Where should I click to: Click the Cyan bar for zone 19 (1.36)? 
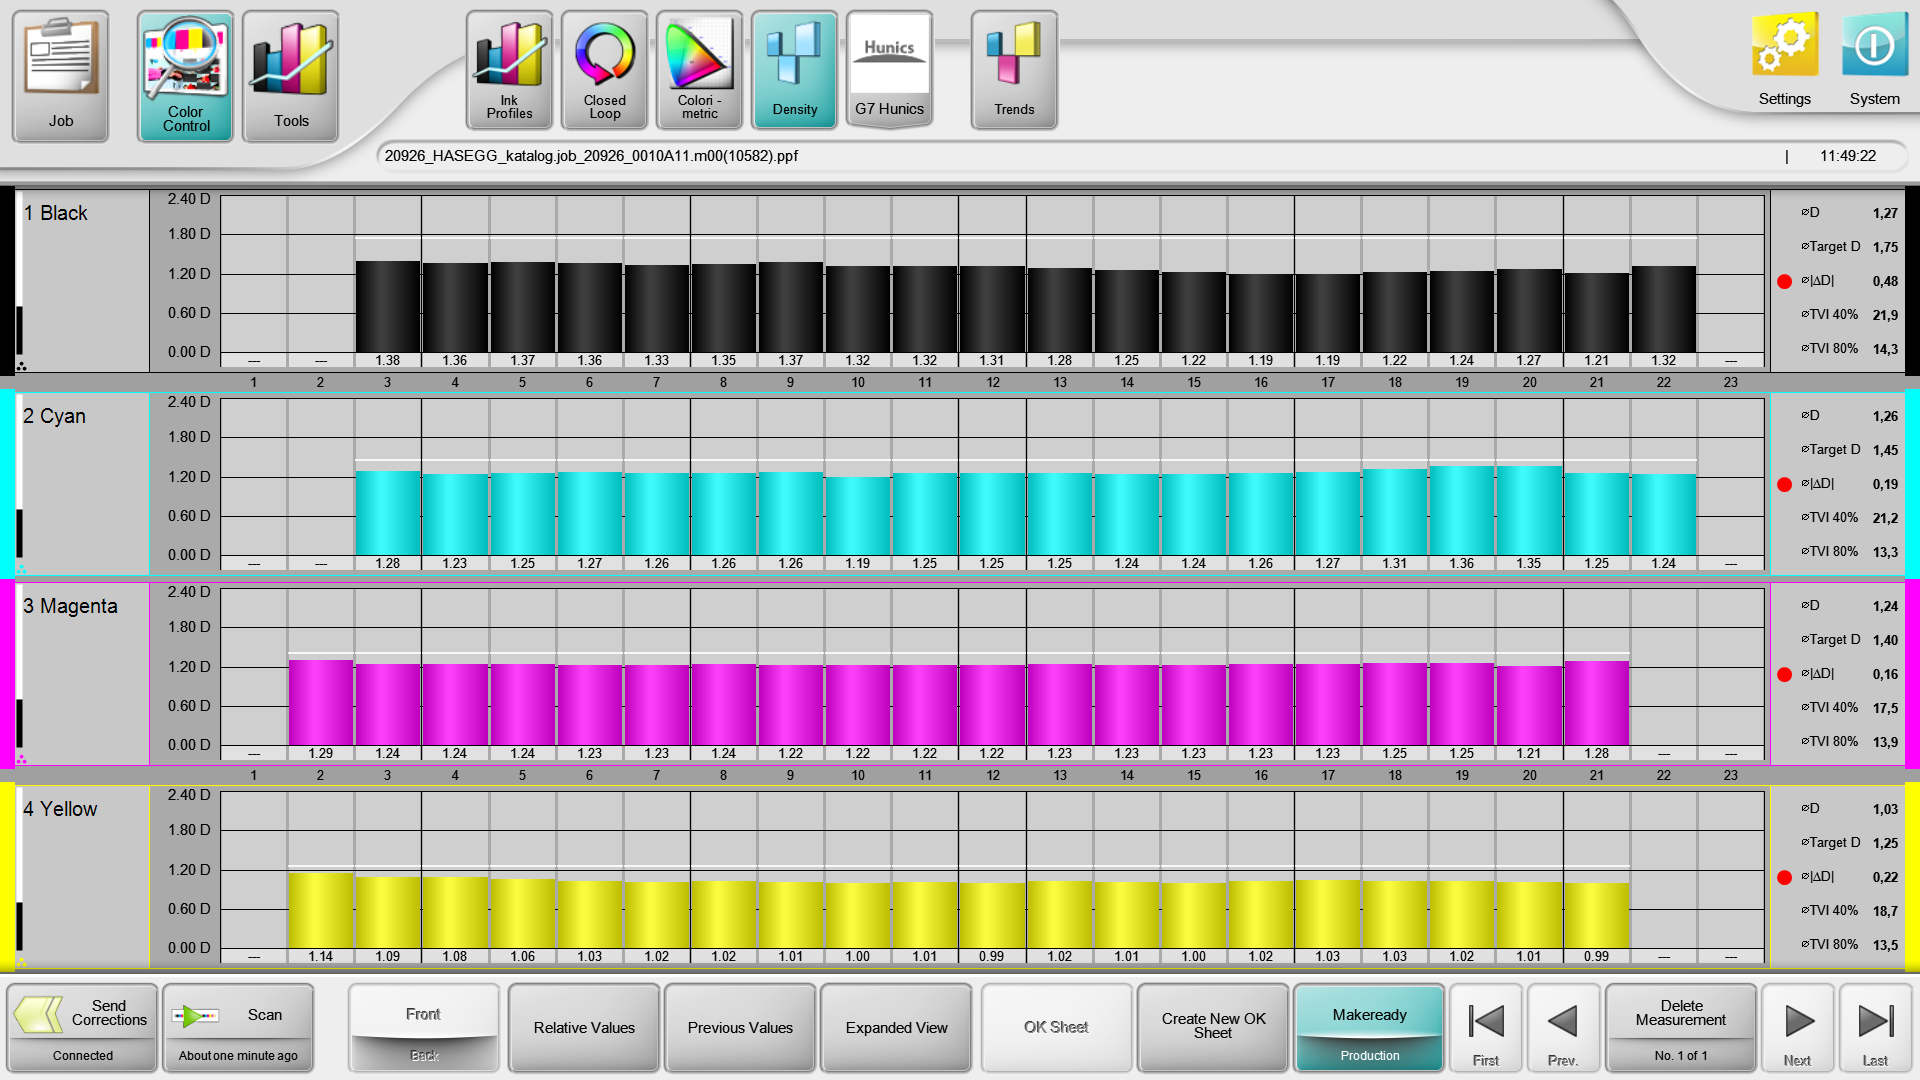1461,510
